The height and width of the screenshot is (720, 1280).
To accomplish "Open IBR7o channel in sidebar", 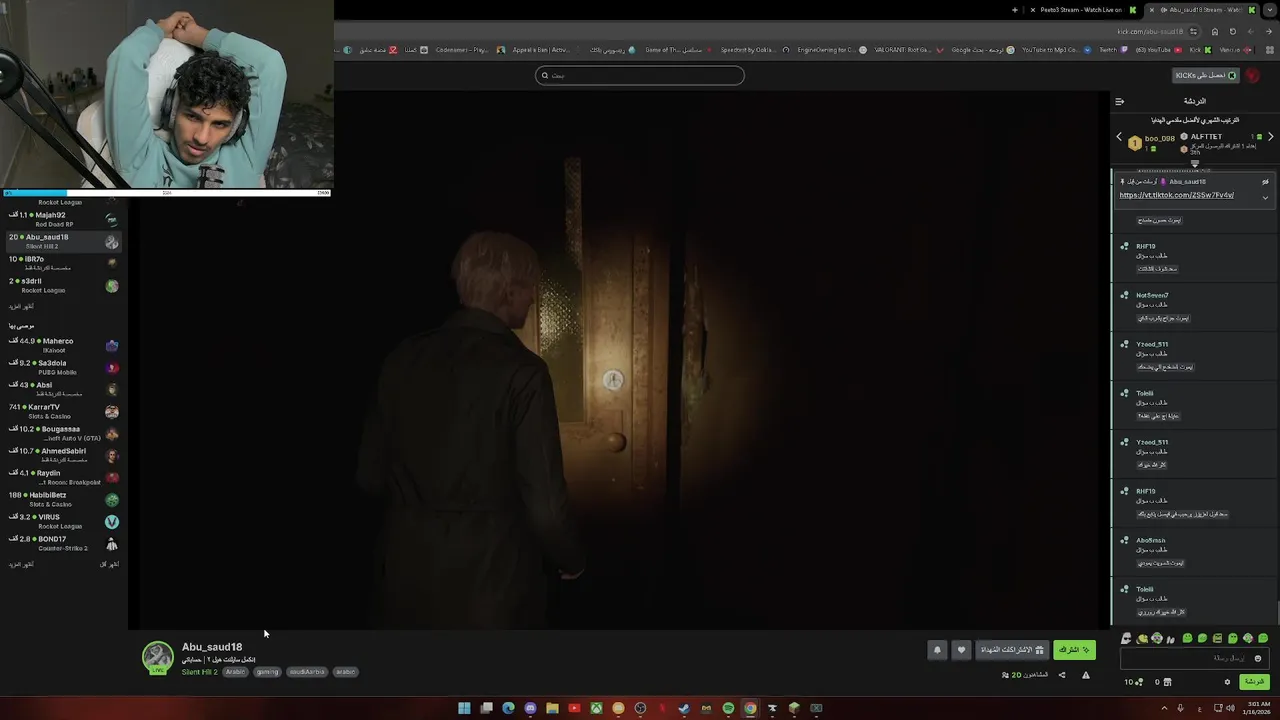I will (x=64, y=263).
